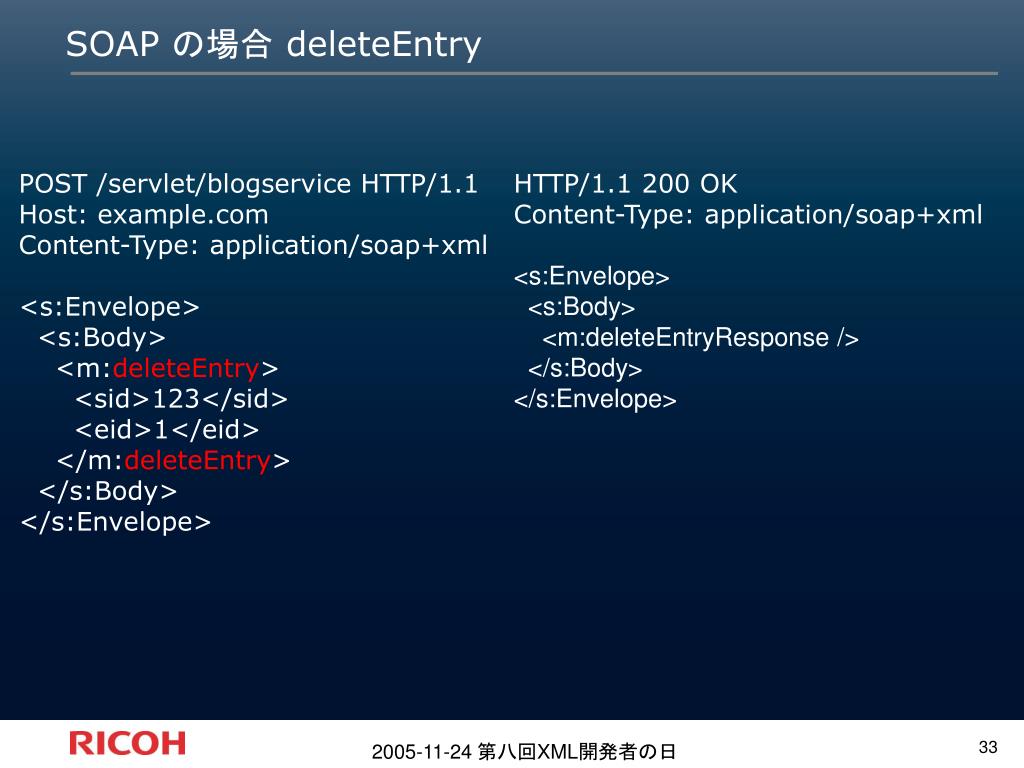Click the slide number 33
1024x768 pixels.
coord(988,746)
